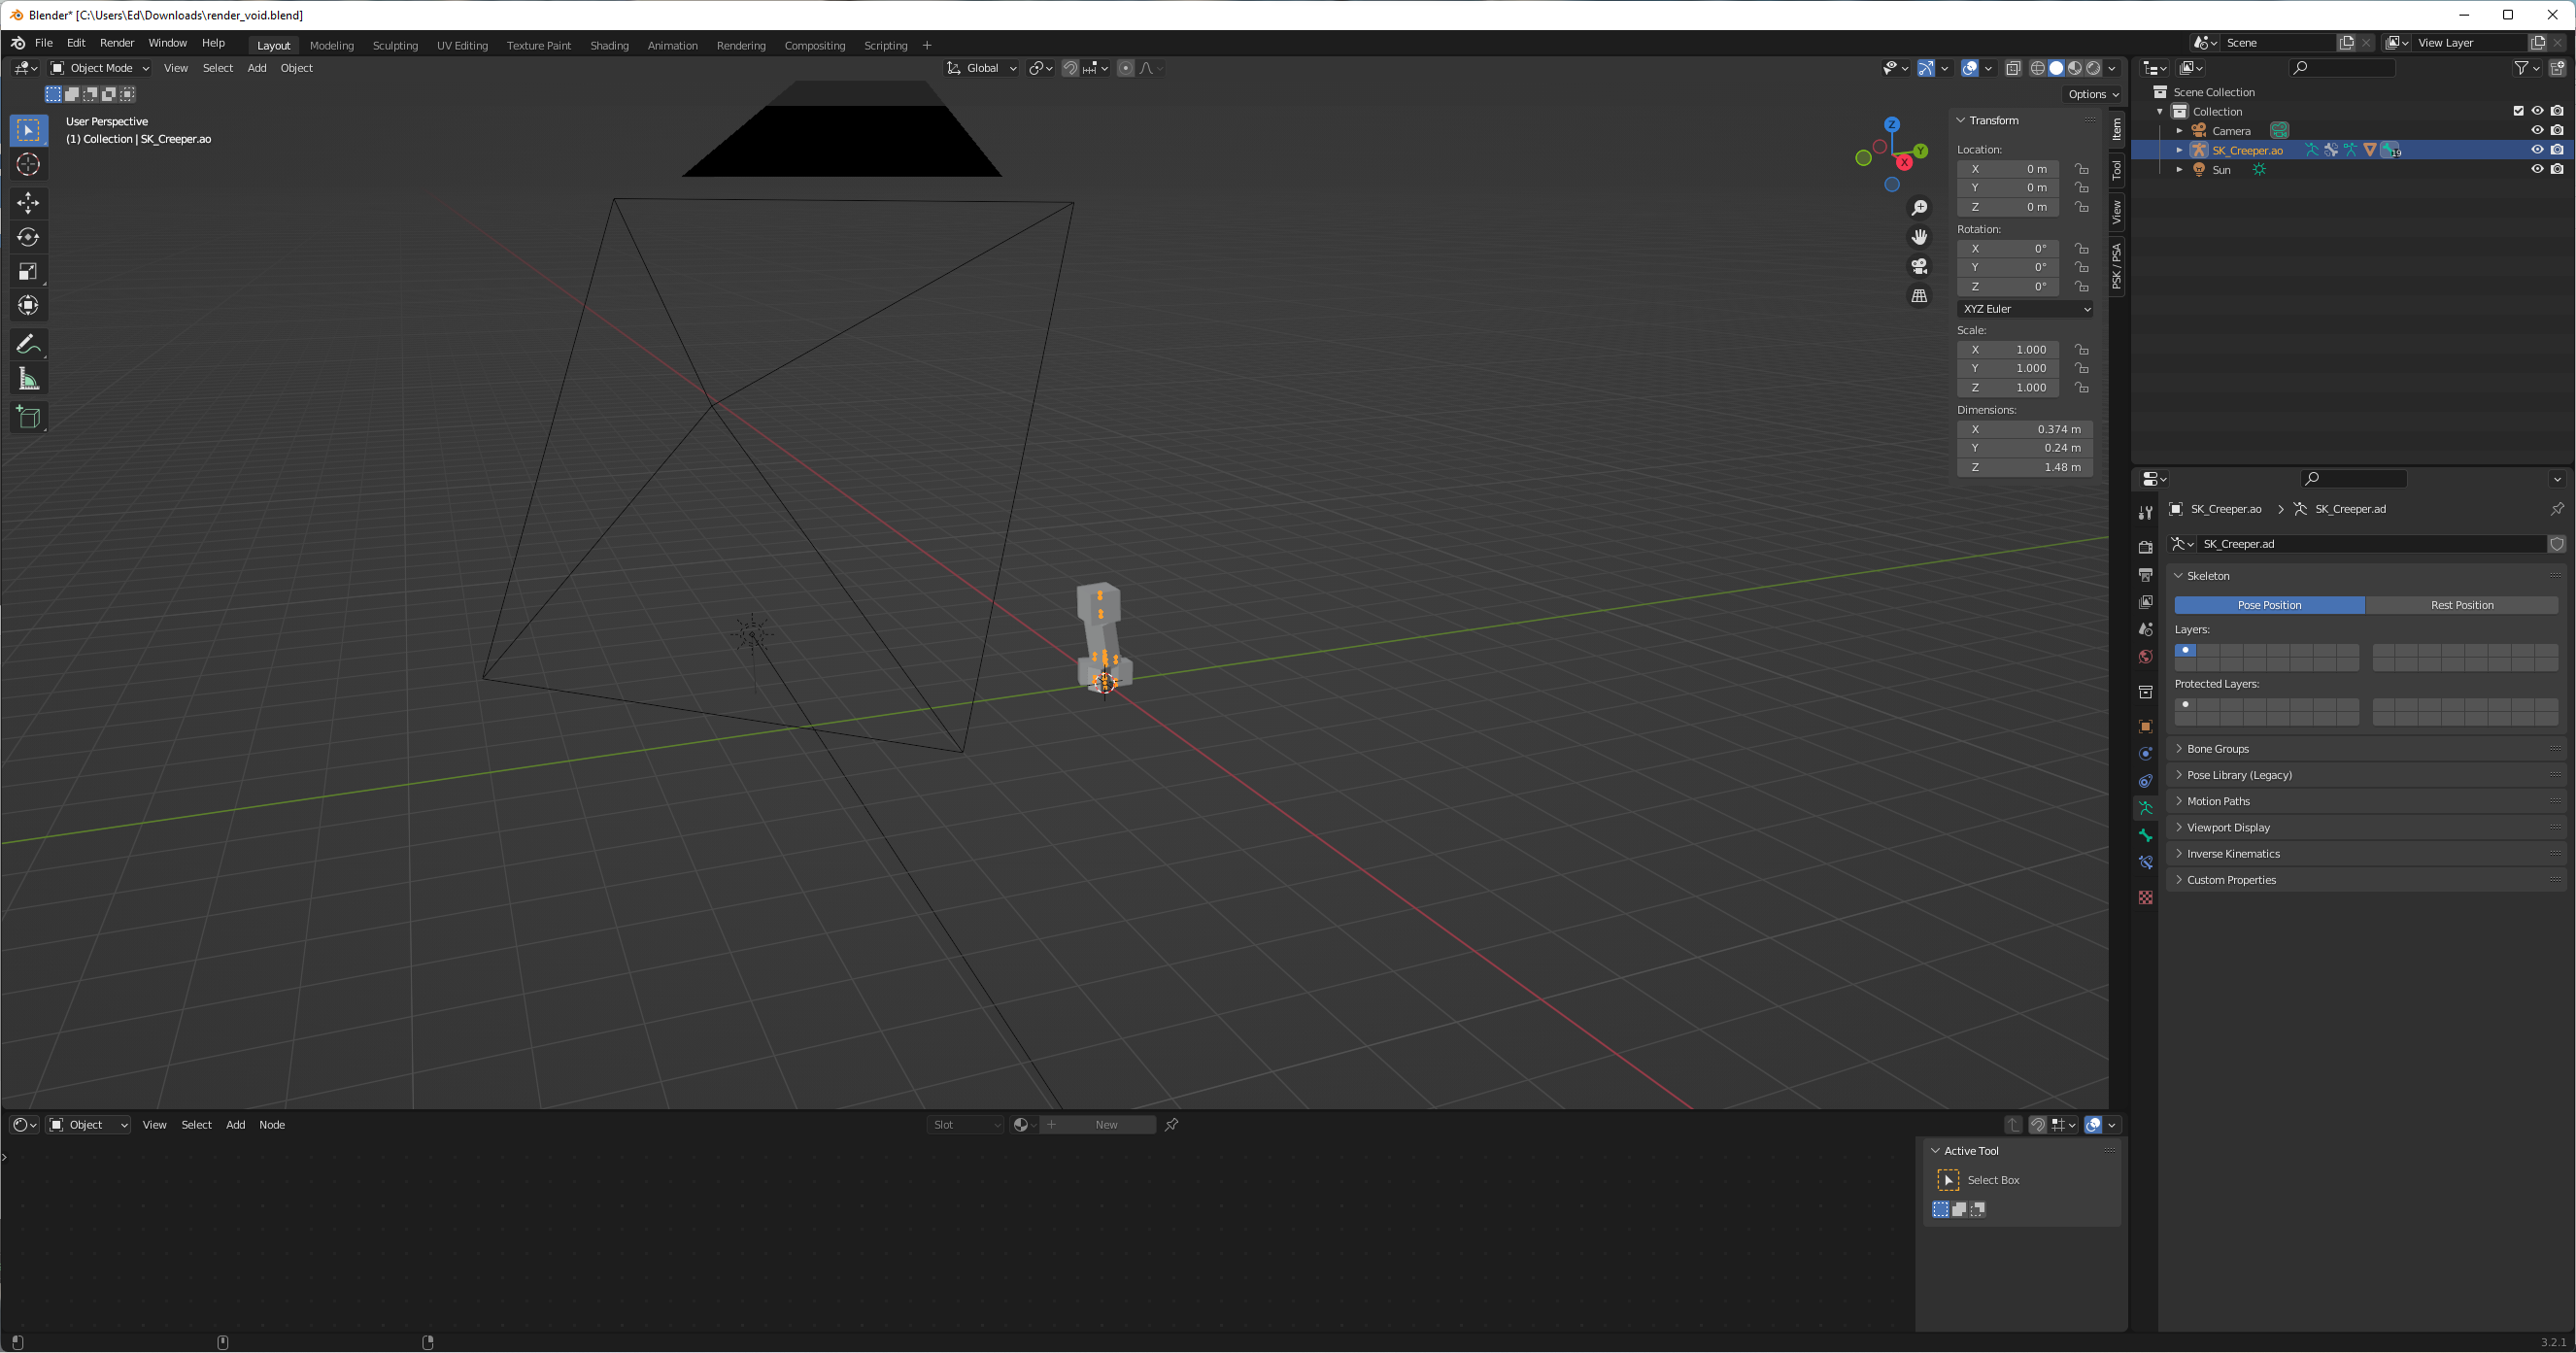Viewport: 2576px width, 1353px height.
Task: Switch to orthographic/perspective view grid icon
Action: point(1919,296)
